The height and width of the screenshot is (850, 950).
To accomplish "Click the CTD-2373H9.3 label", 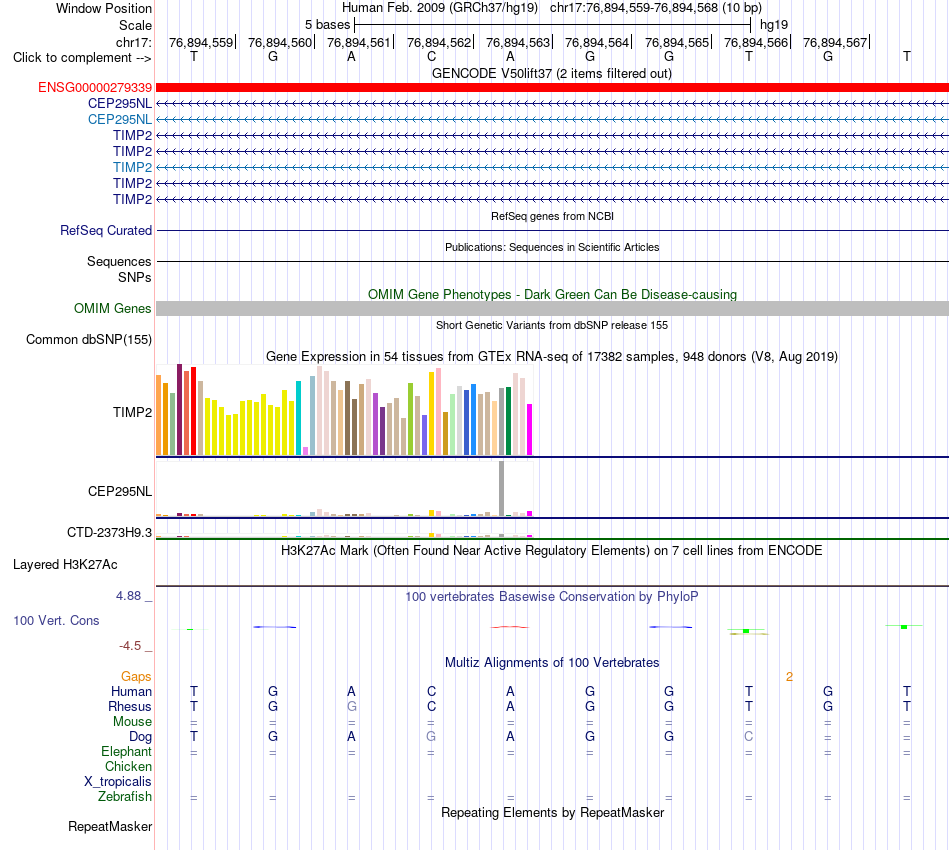I will point(109,533).
